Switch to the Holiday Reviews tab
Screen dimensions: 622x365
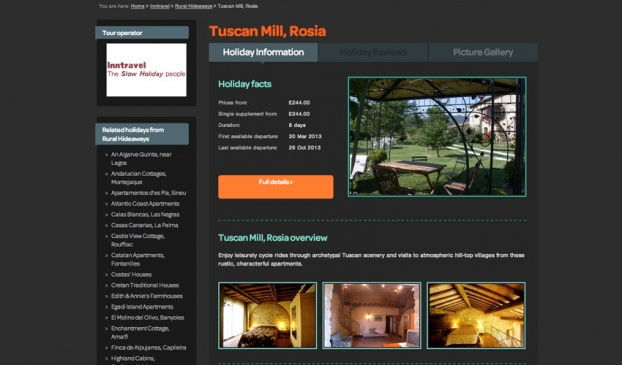[x=373, y=52]
